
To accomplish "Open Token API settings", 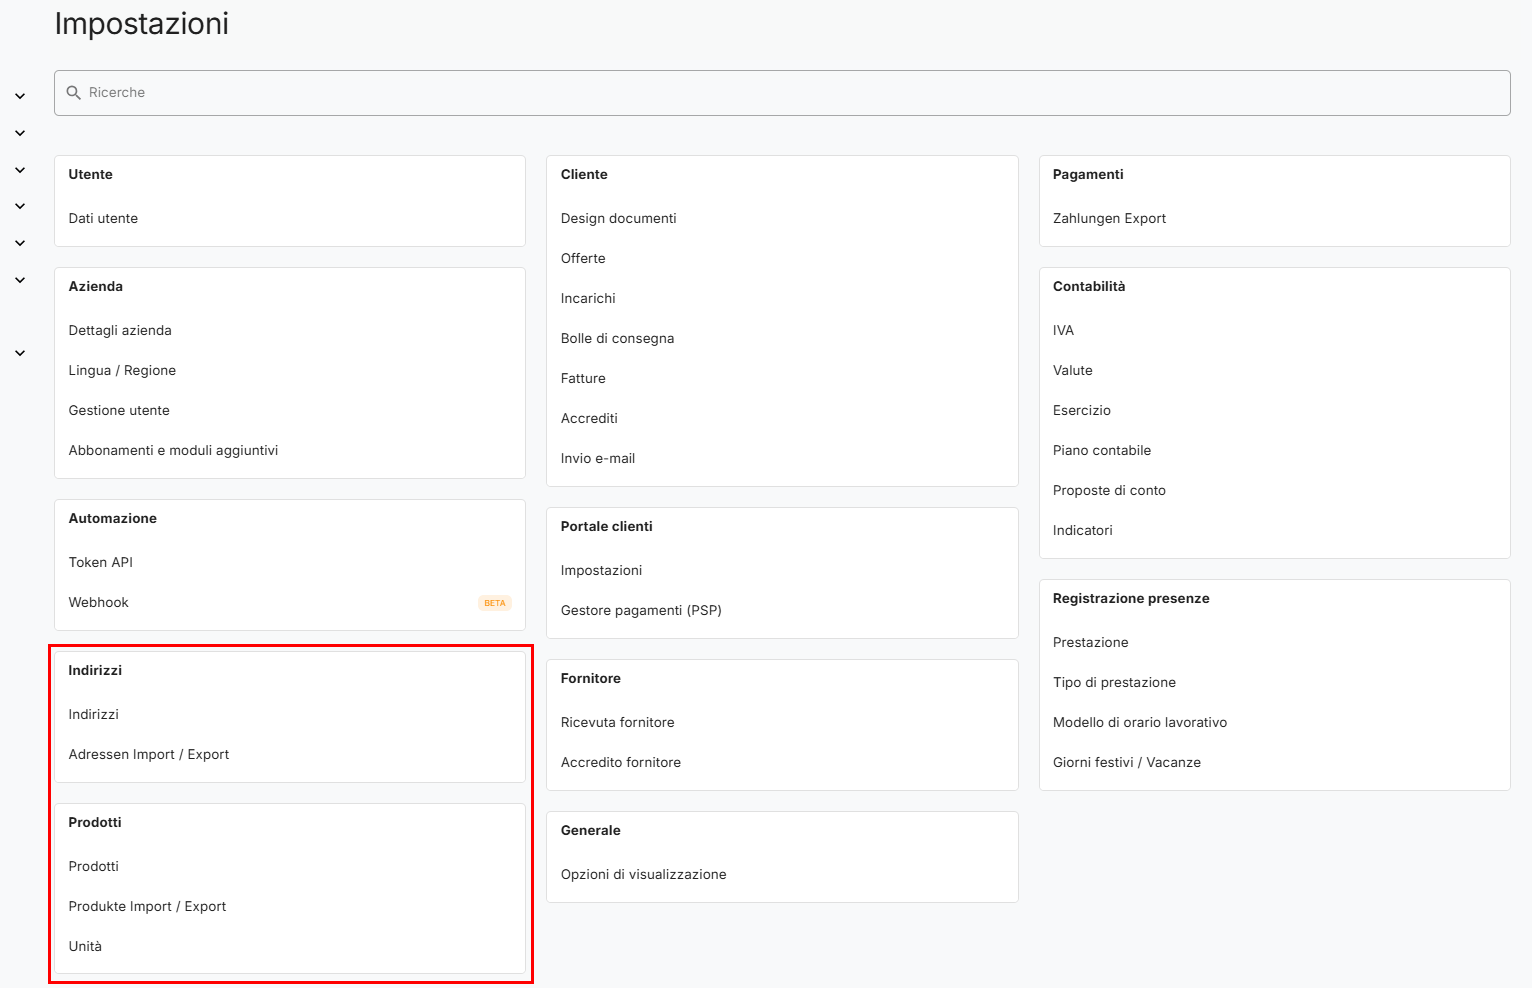I will pos(100,562).
